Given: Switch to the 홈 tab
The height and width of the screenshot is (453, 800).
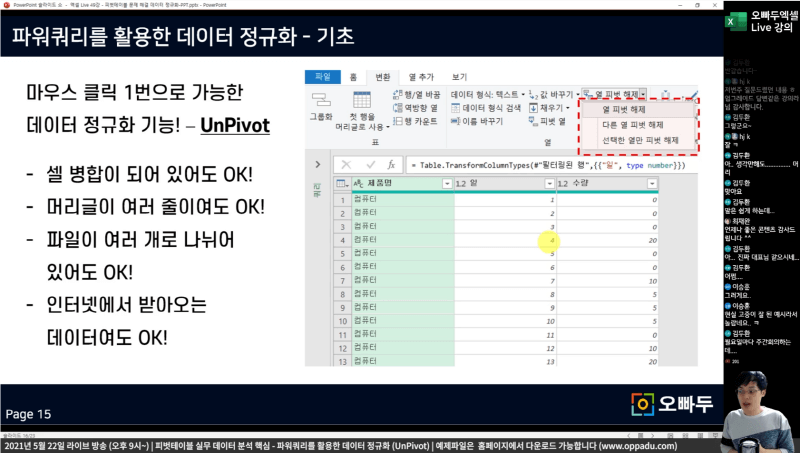Looking at the screenshot, I should (353, 77).
